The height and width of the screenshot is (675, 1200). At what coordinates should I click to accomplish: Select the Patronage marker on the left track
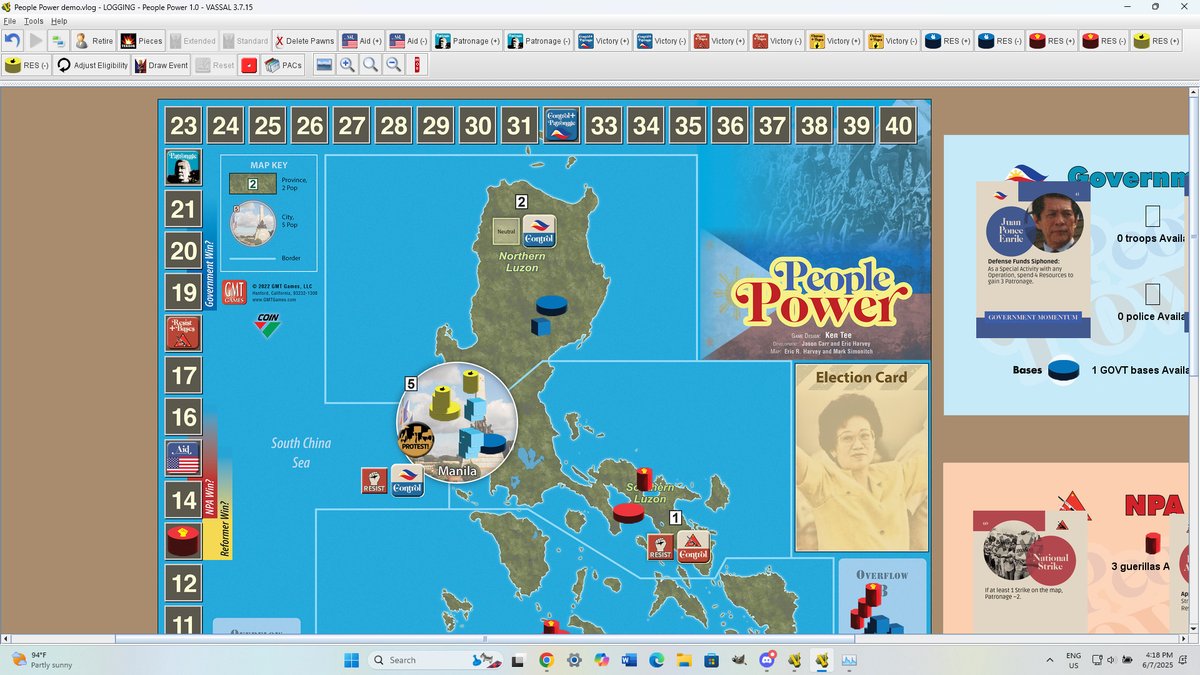[183, 167]
